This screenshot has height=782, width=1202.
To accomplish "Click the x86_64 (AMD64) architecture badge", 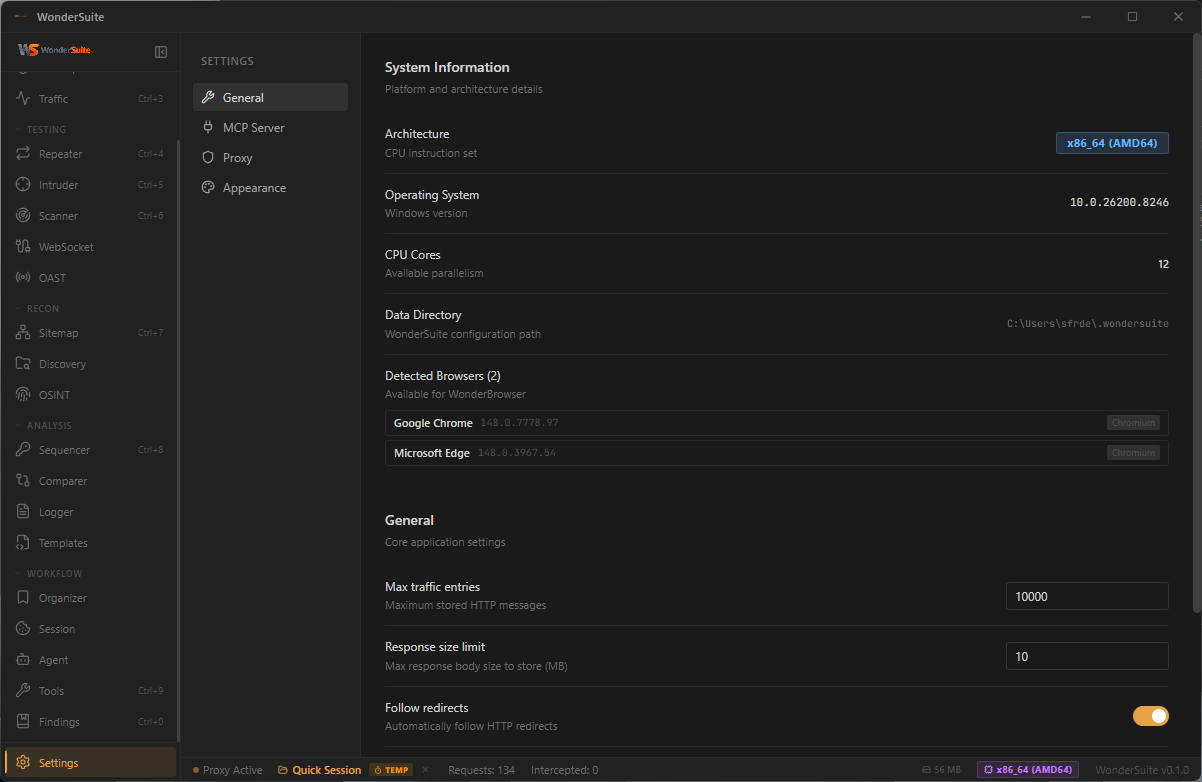I will coord(1112,143).
